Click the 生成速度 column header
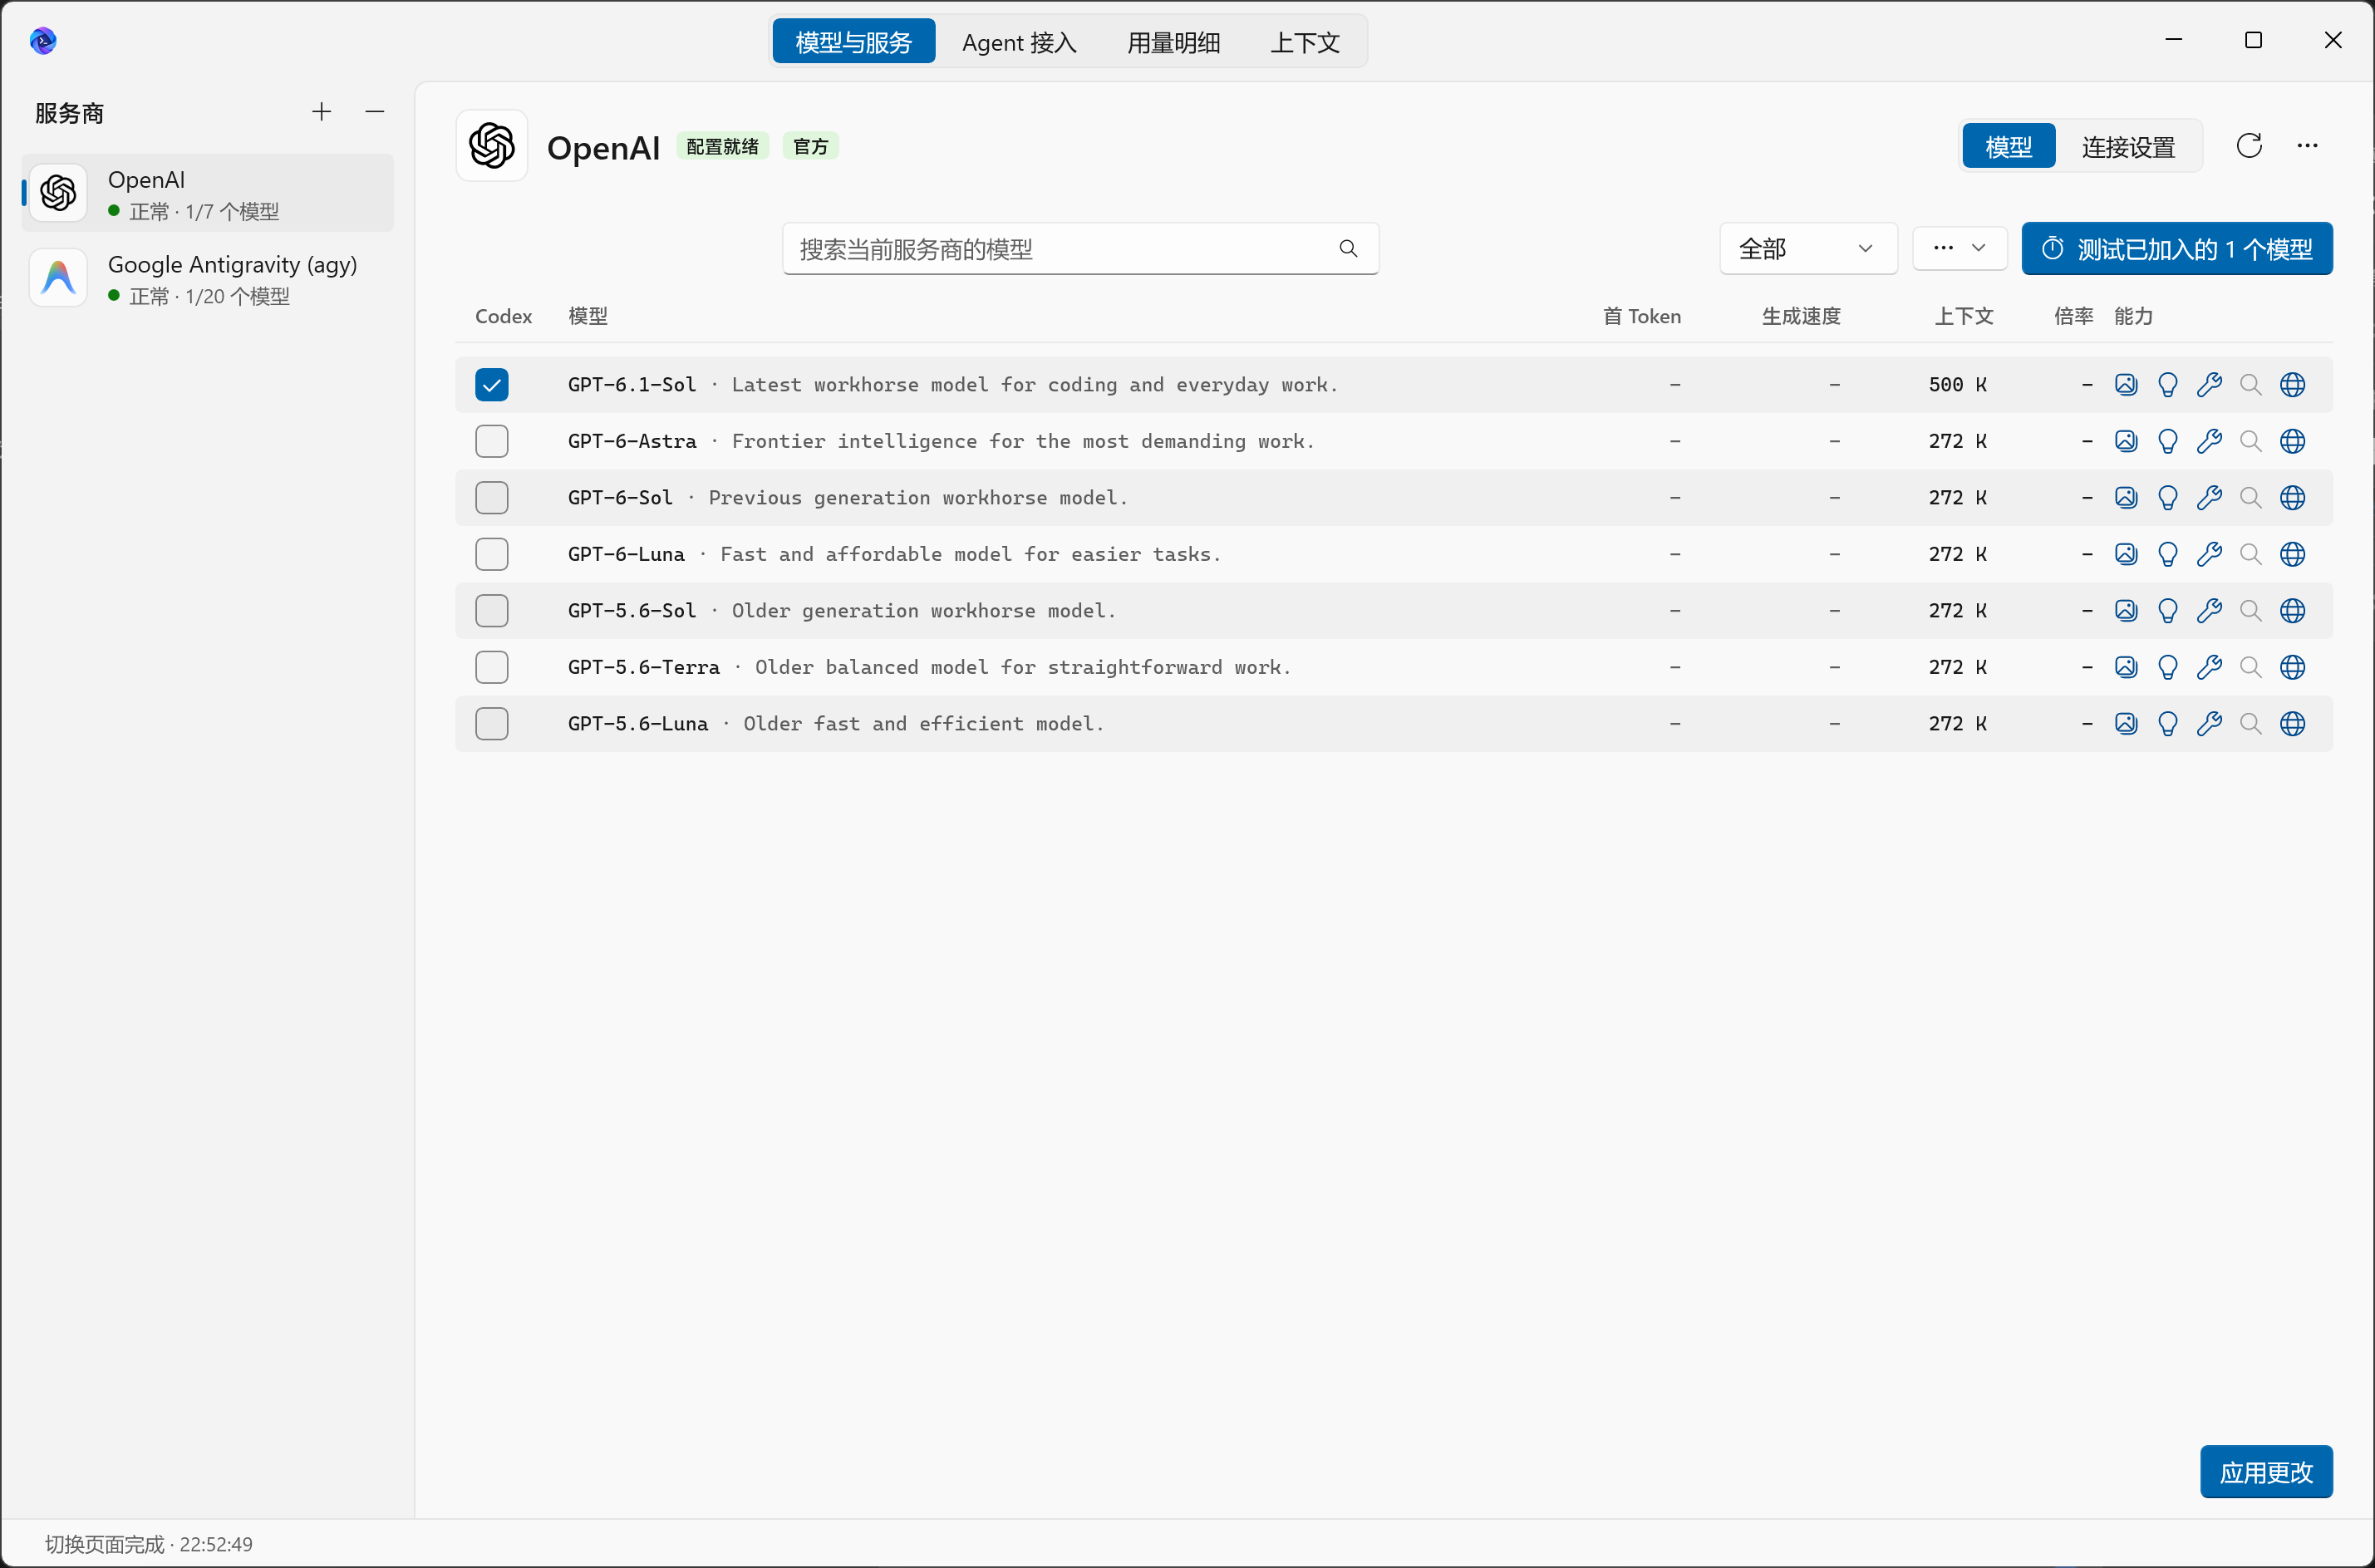The width and height of the screenshot is (2375, 1568). [1801, 316]
